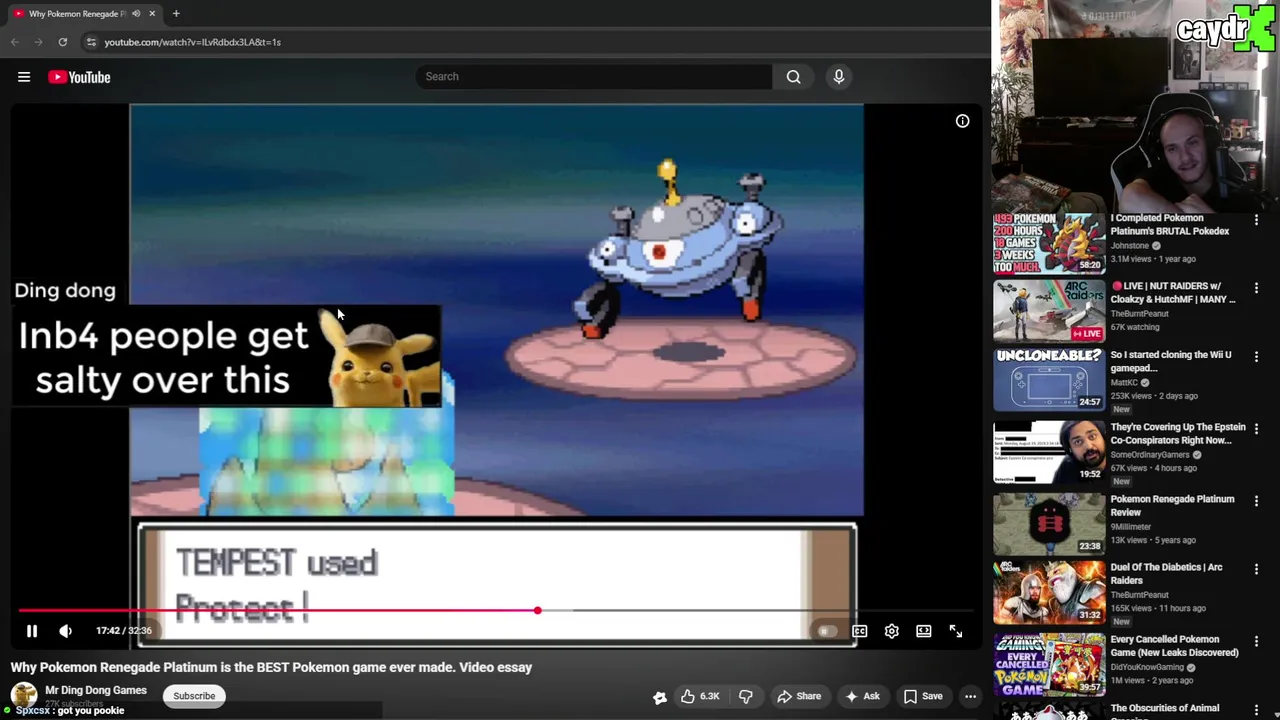Pause the video playback
The image size is (1280, 720).
point(32,631)
